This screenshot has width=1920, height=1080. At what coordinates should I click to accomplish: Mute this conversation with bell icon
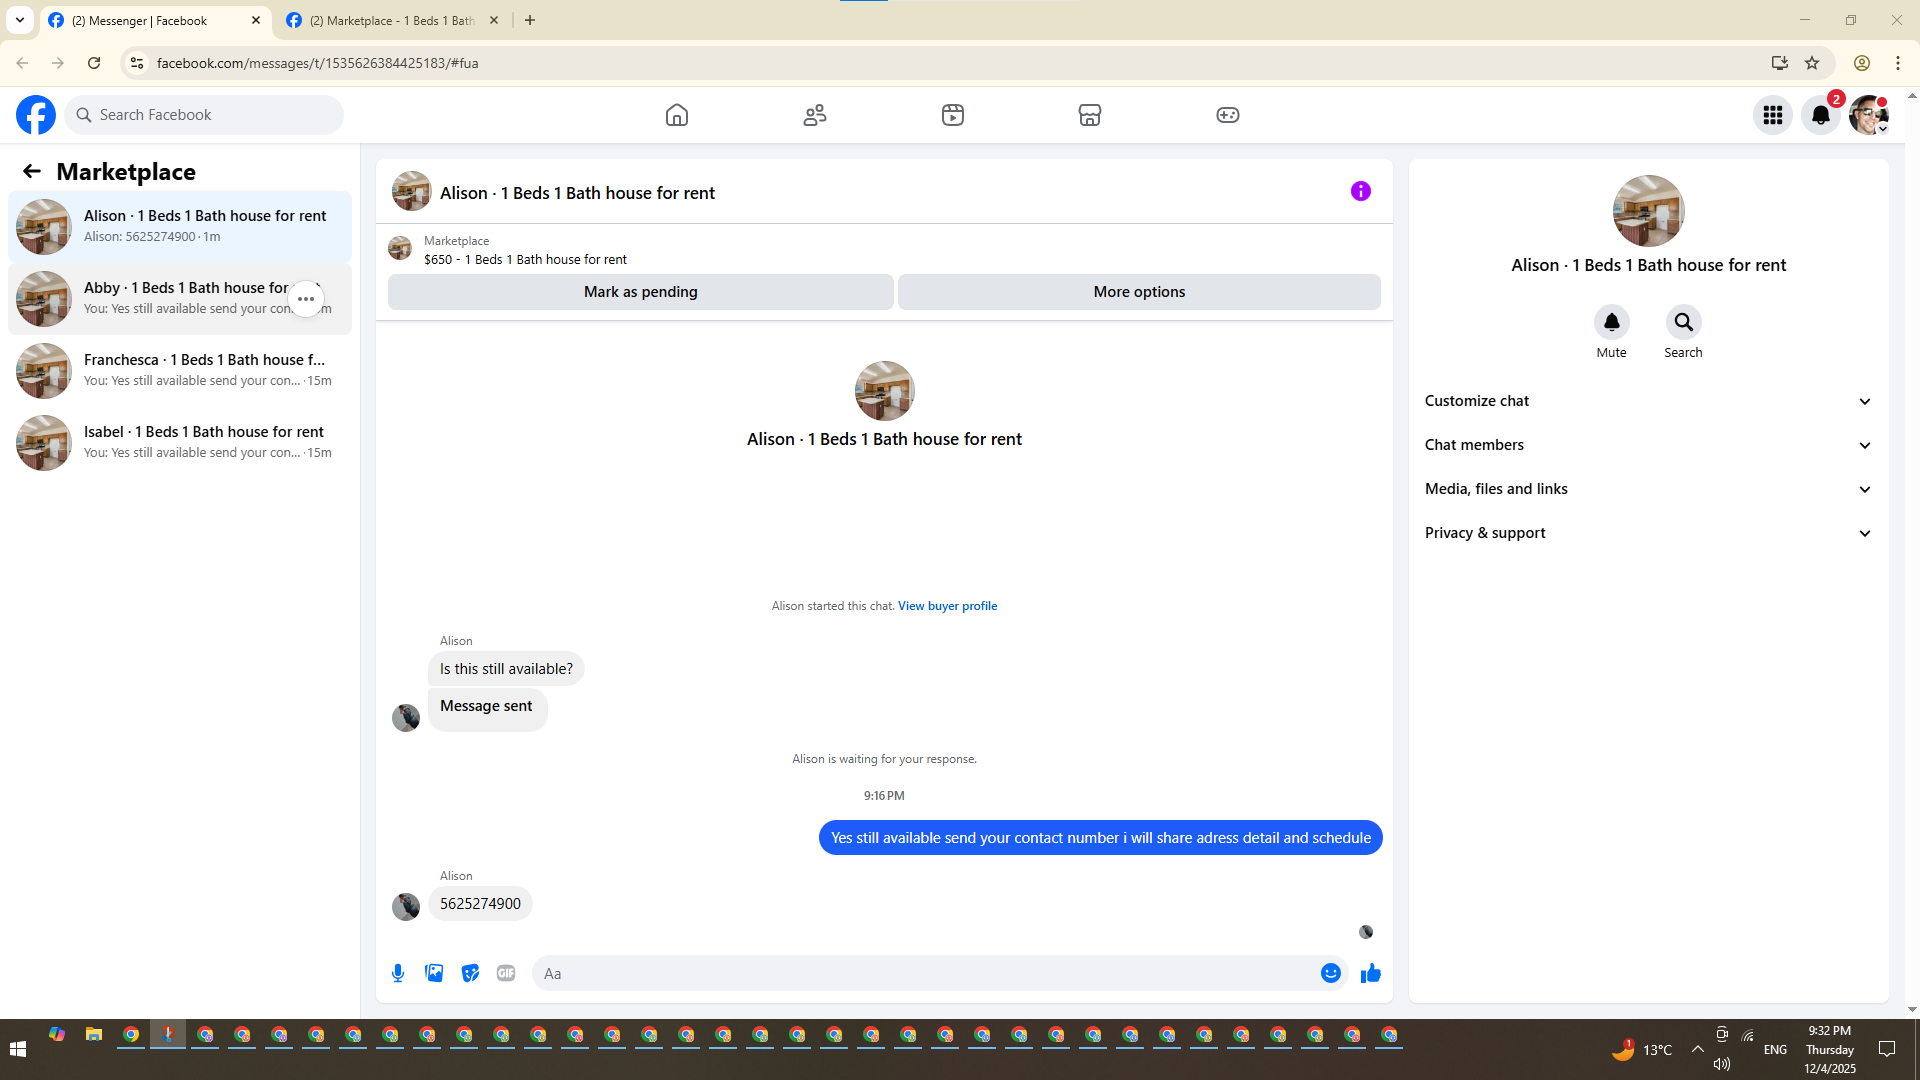coord(1611,322)
